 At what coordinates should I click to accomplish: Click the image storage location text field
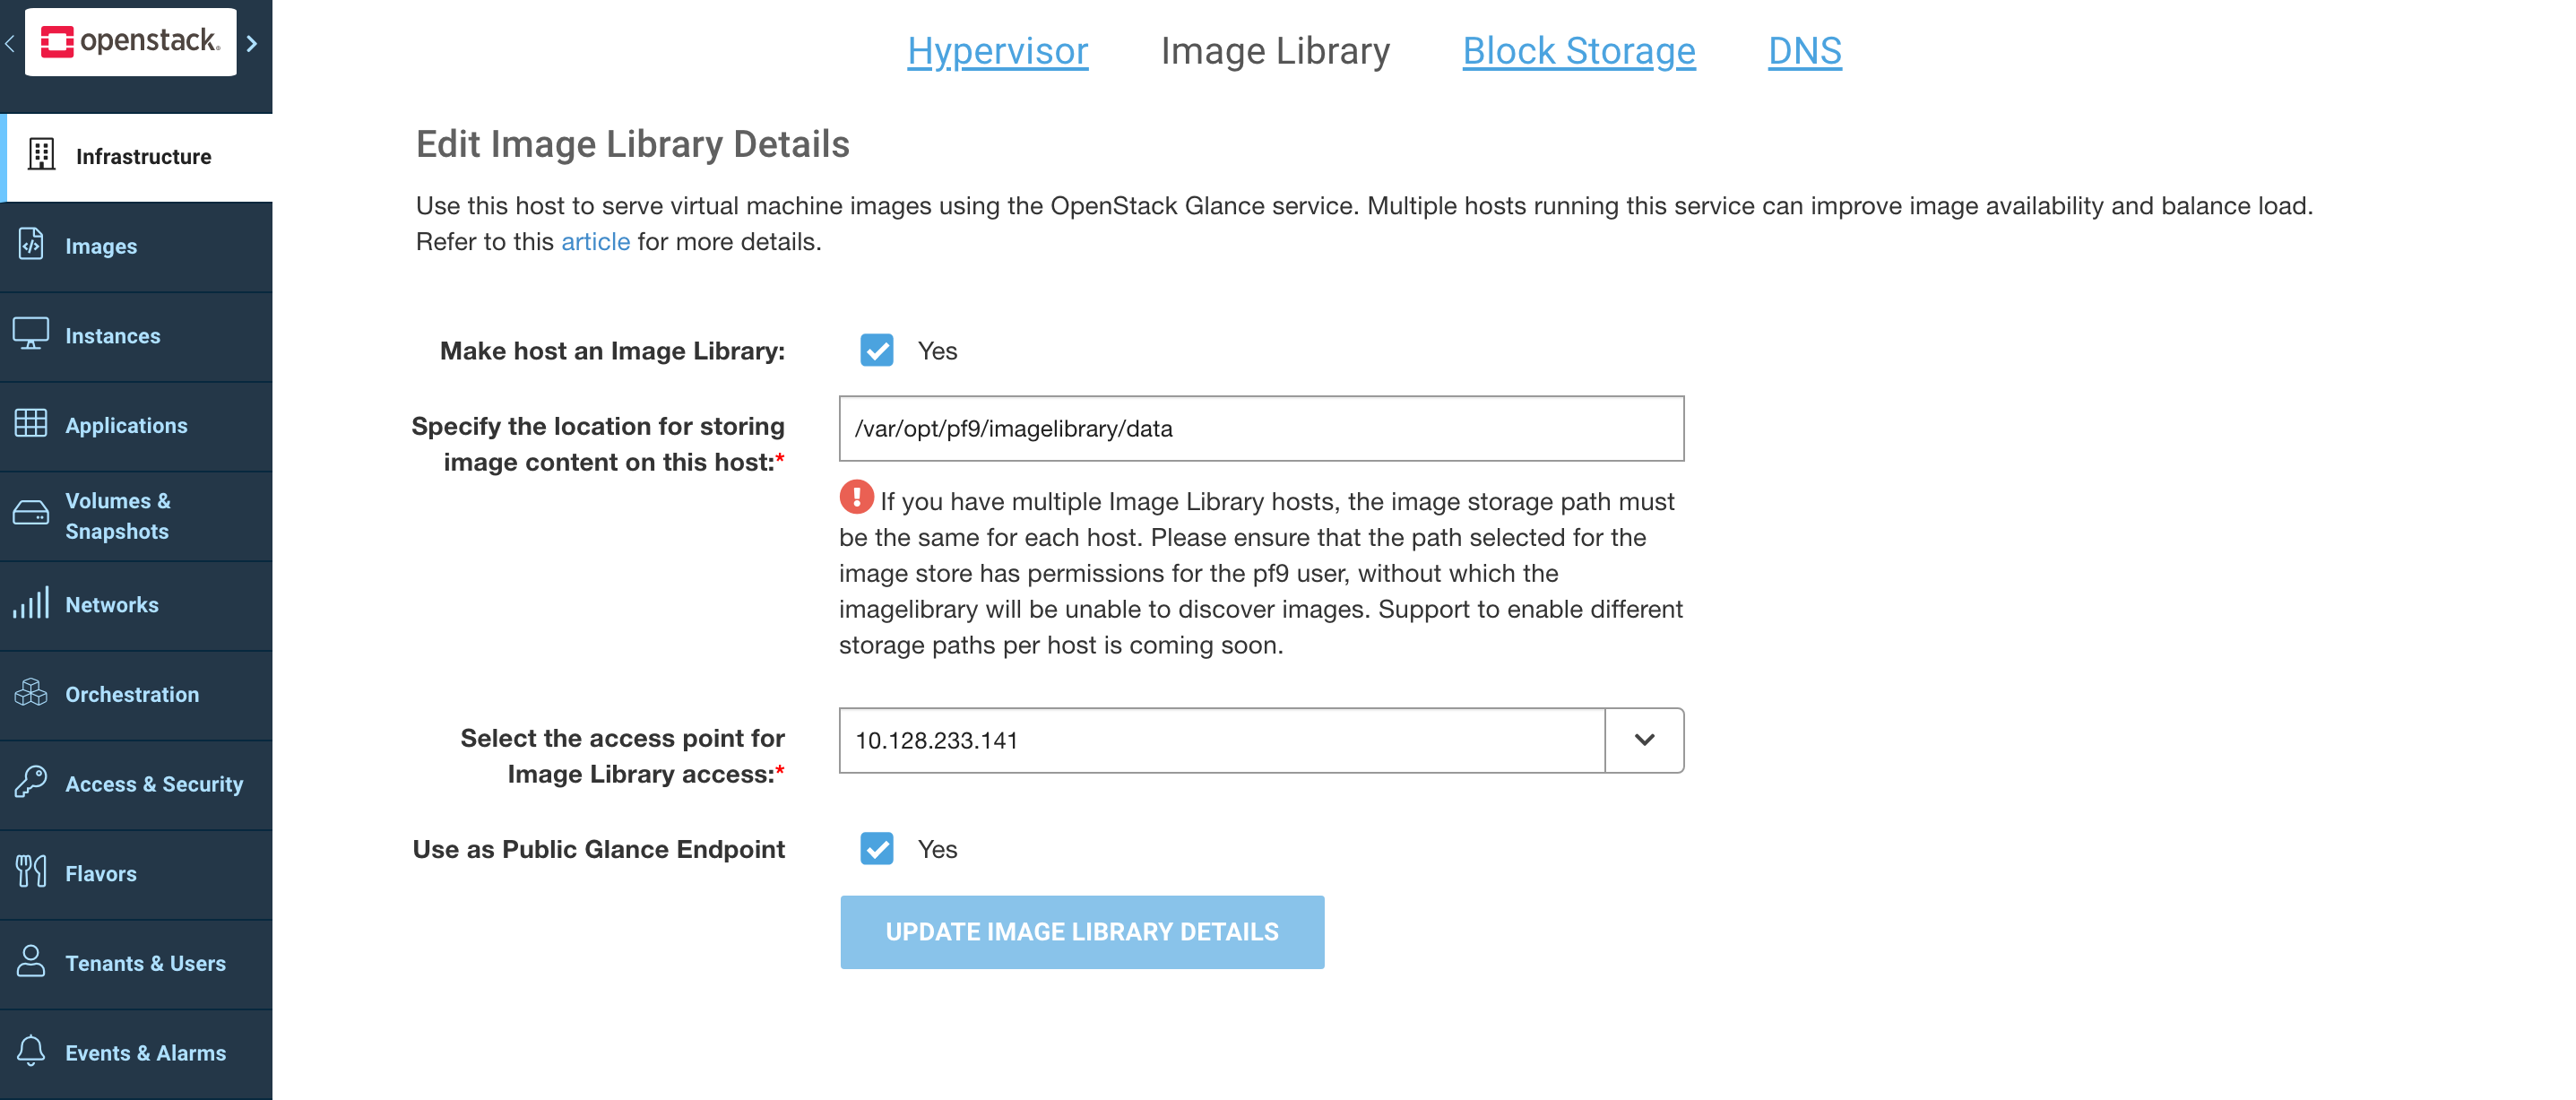click(1261, 429)
